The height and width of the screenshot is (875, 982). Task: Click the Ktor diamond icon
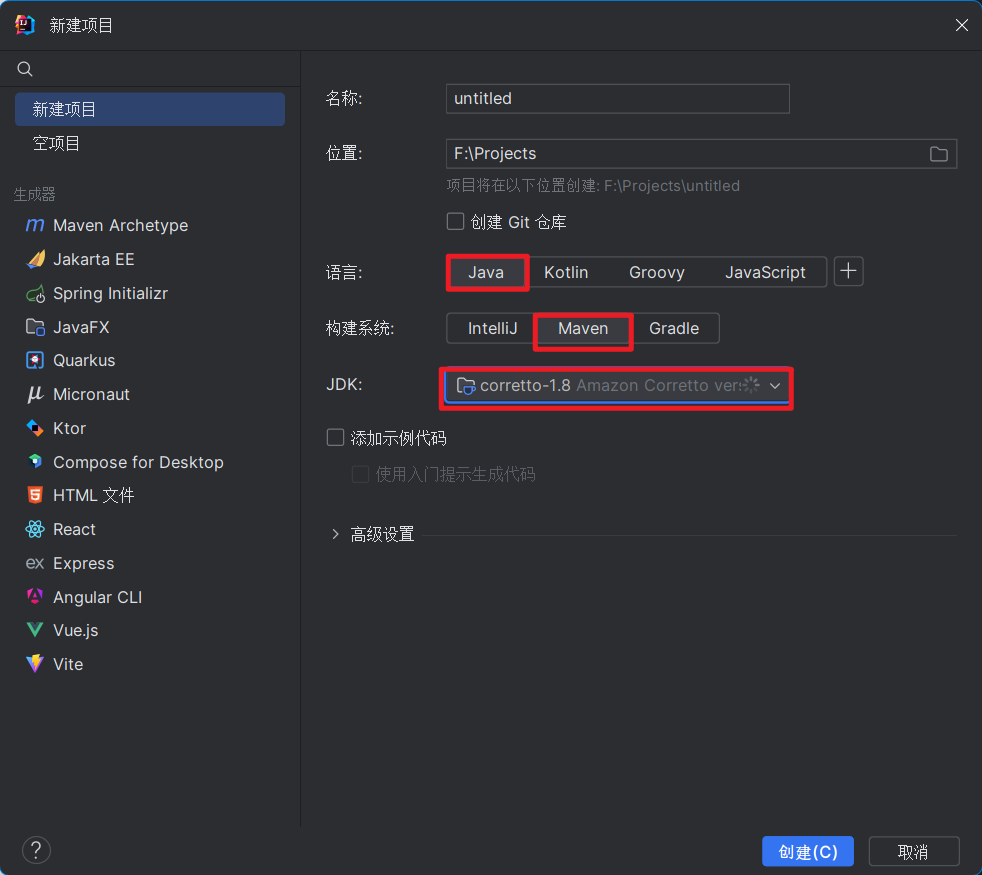pyautogui.click(x=35, y=428)
